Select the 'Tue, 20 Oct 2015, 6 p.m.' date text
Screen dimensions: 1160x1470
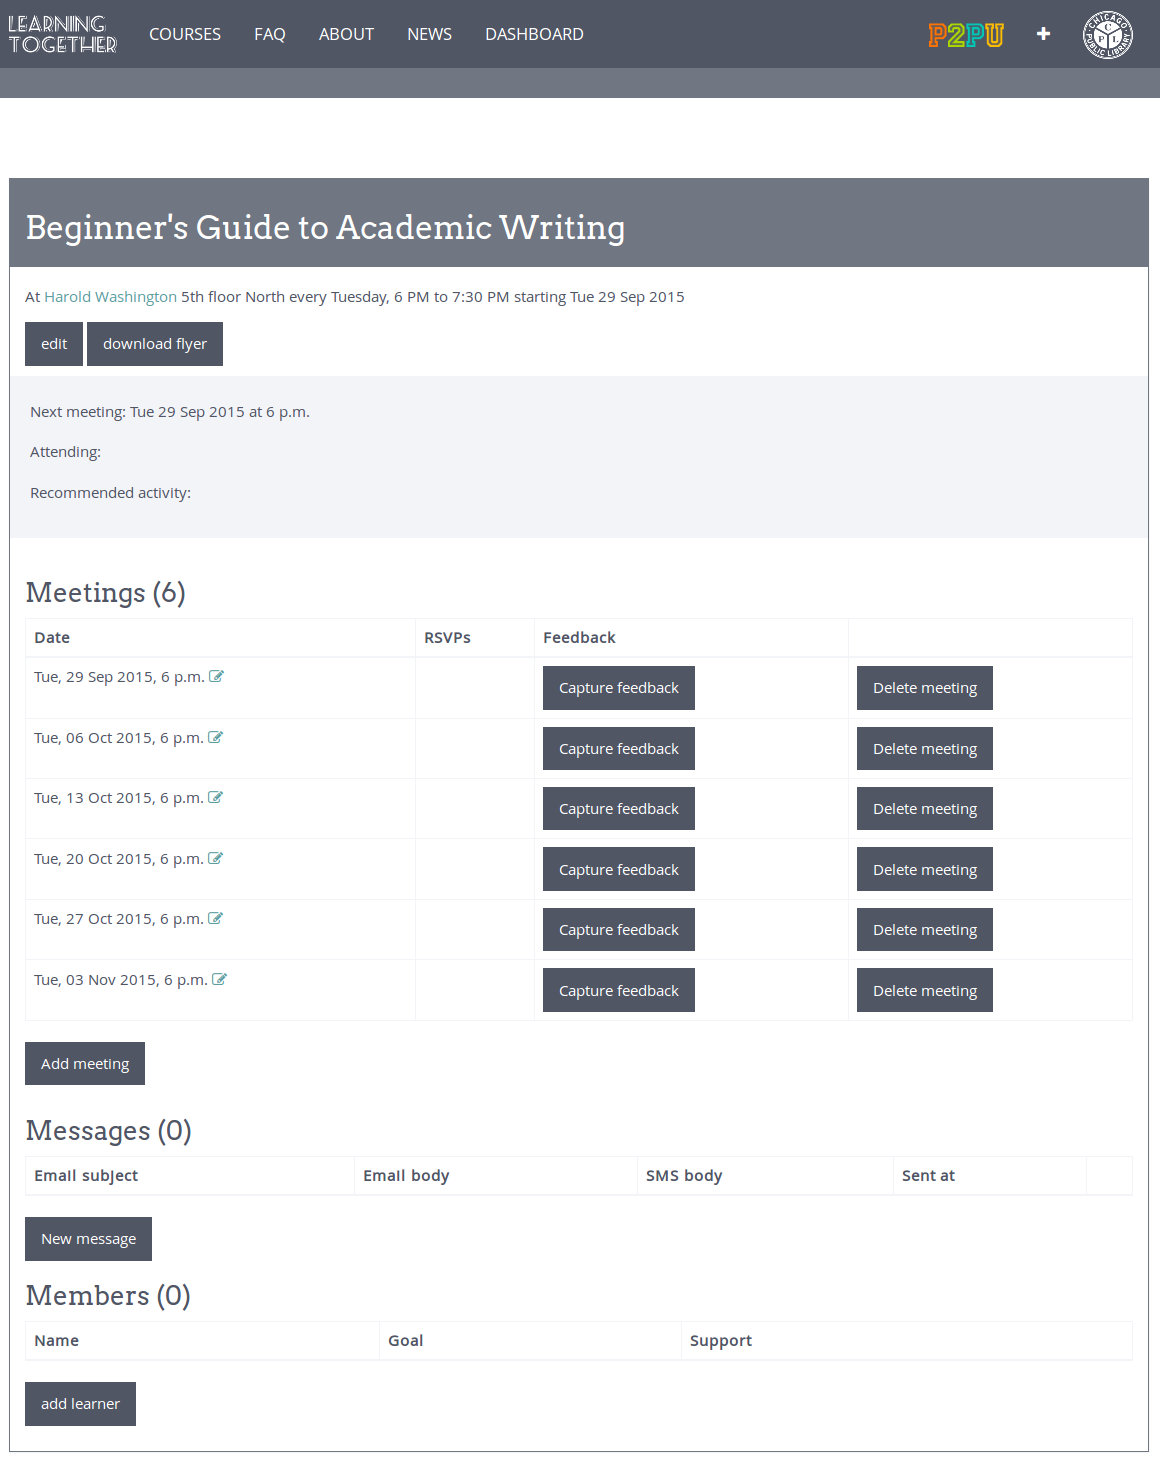(x=119, y=859)
